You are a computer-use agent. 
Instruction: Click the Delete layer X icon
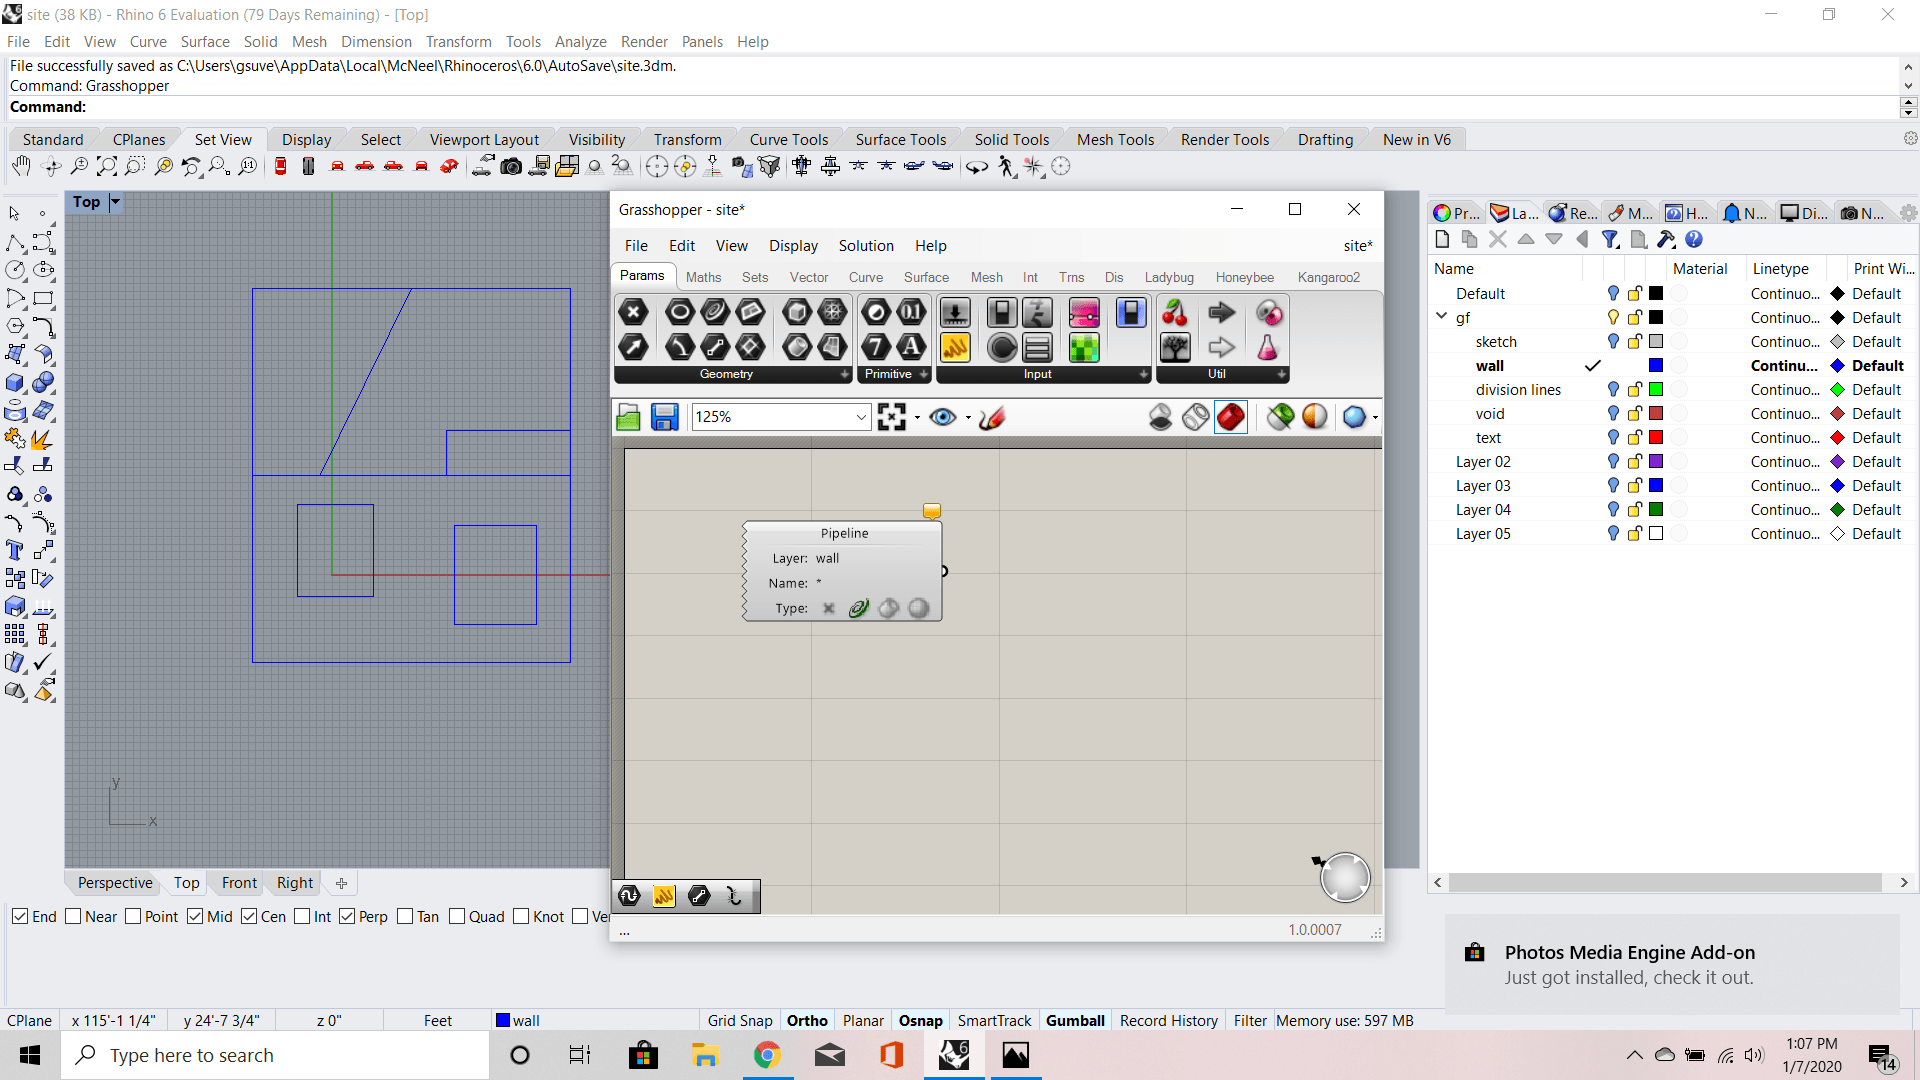(1497, 239)
